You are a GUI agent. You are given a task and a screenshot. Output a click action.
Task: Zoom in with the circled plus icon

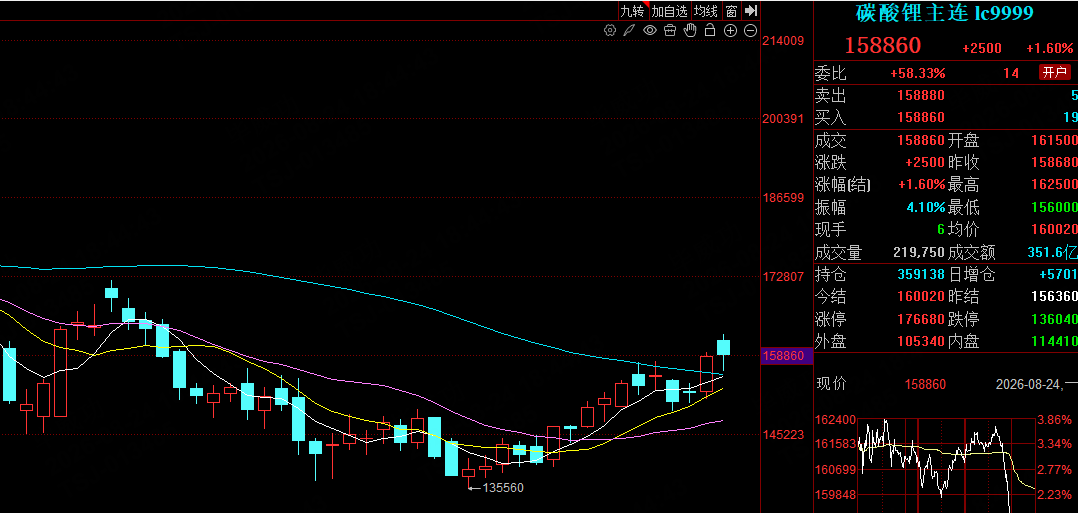730,30
